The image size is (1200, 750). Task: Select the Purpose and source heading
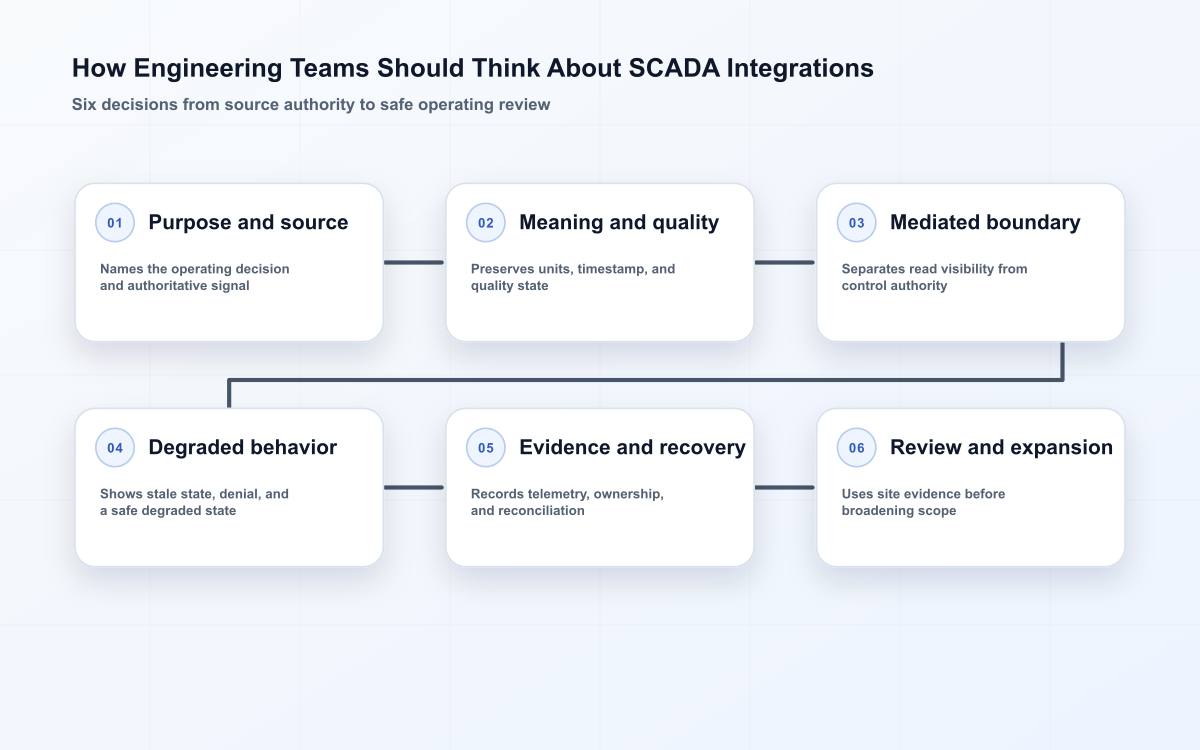point(248,223)
